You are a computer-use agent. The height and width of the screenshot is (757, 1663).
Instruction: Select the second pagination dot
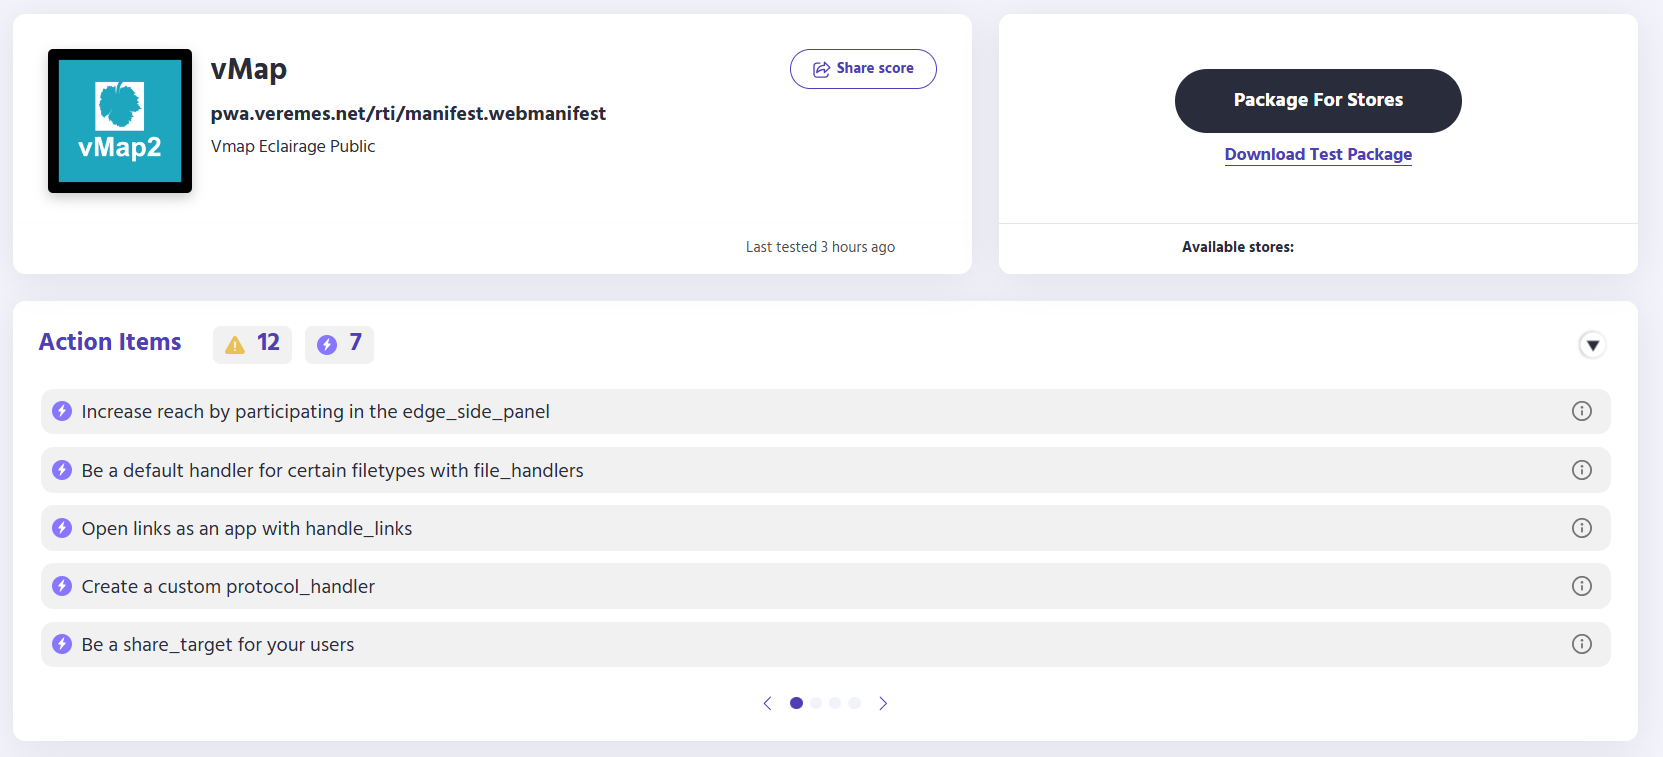click(816, 703)
